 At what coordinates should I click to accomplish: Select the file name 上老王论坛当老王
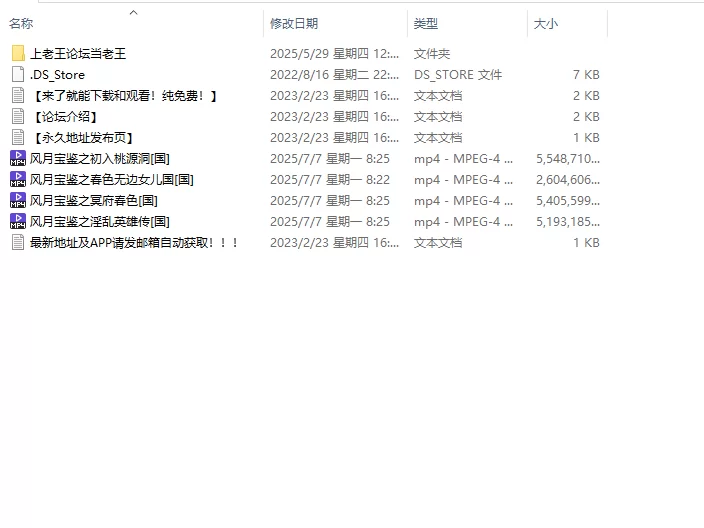click(x=78, y=54)
